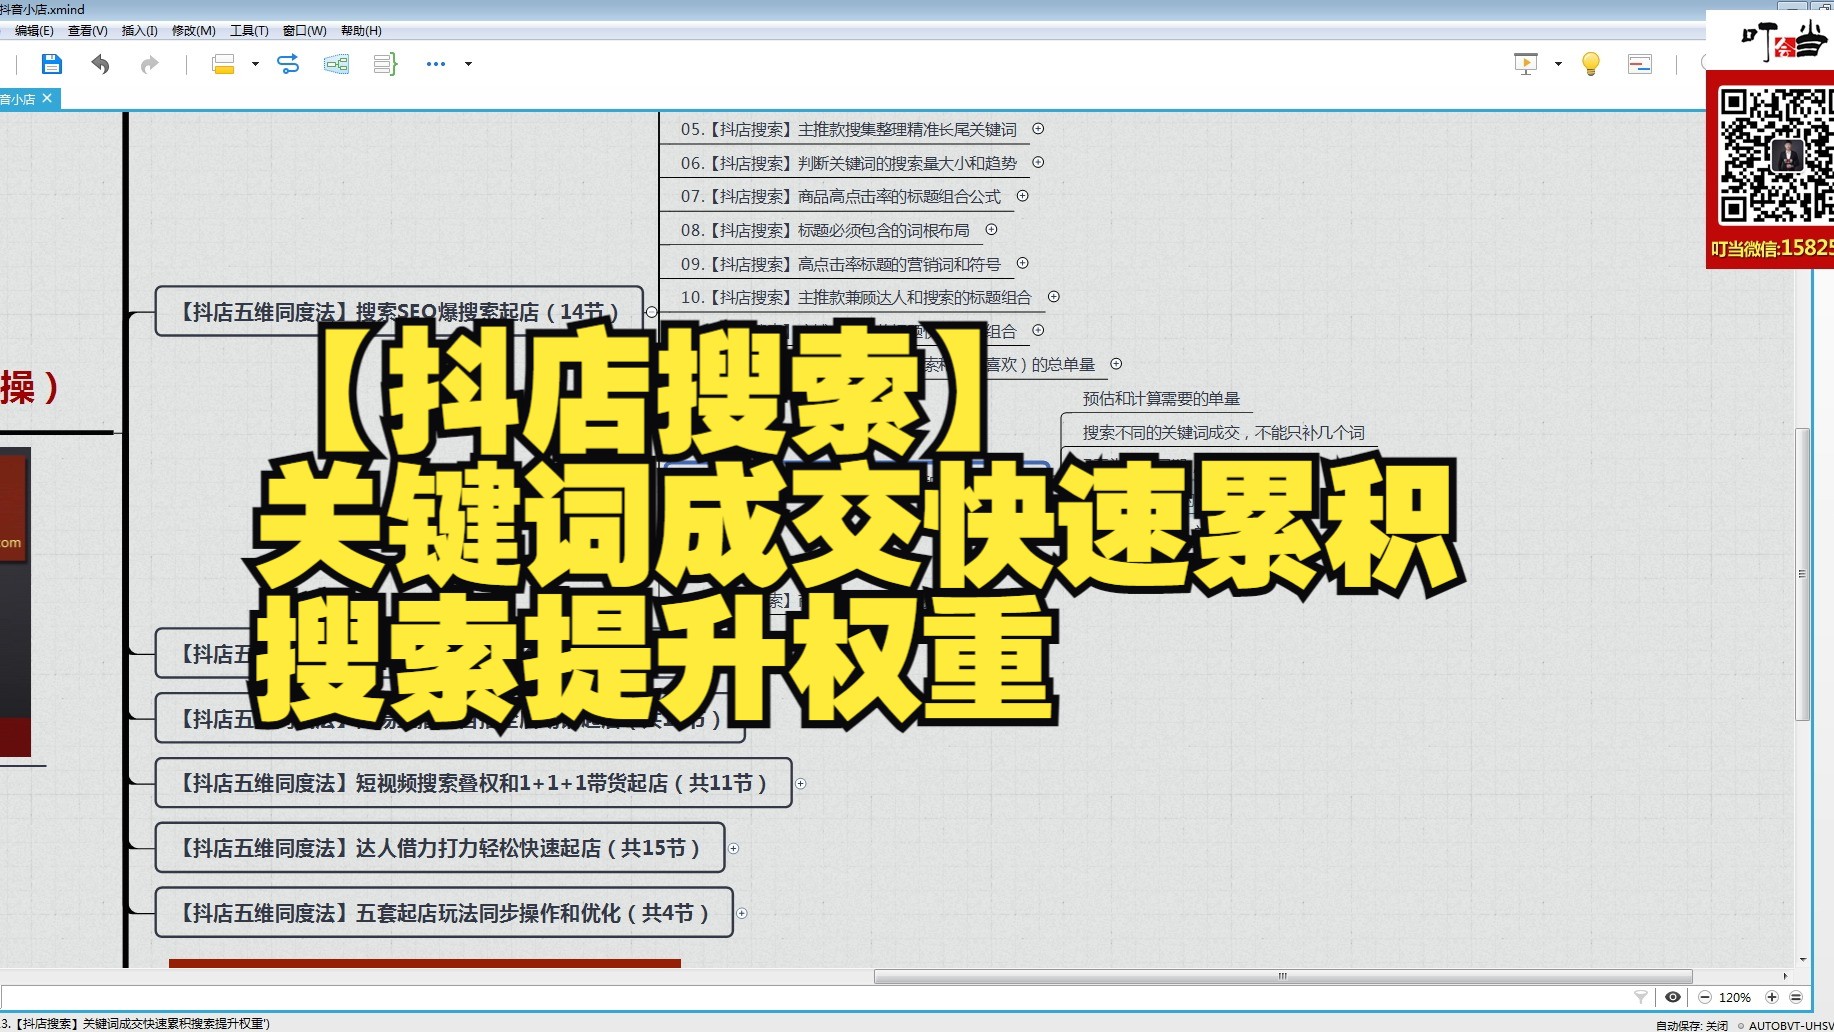This screenshot has height=1032, width=1834.
Task: Select topic 五套起店玩法同步操作和优化 (共4节)
Action: [444, 913]
